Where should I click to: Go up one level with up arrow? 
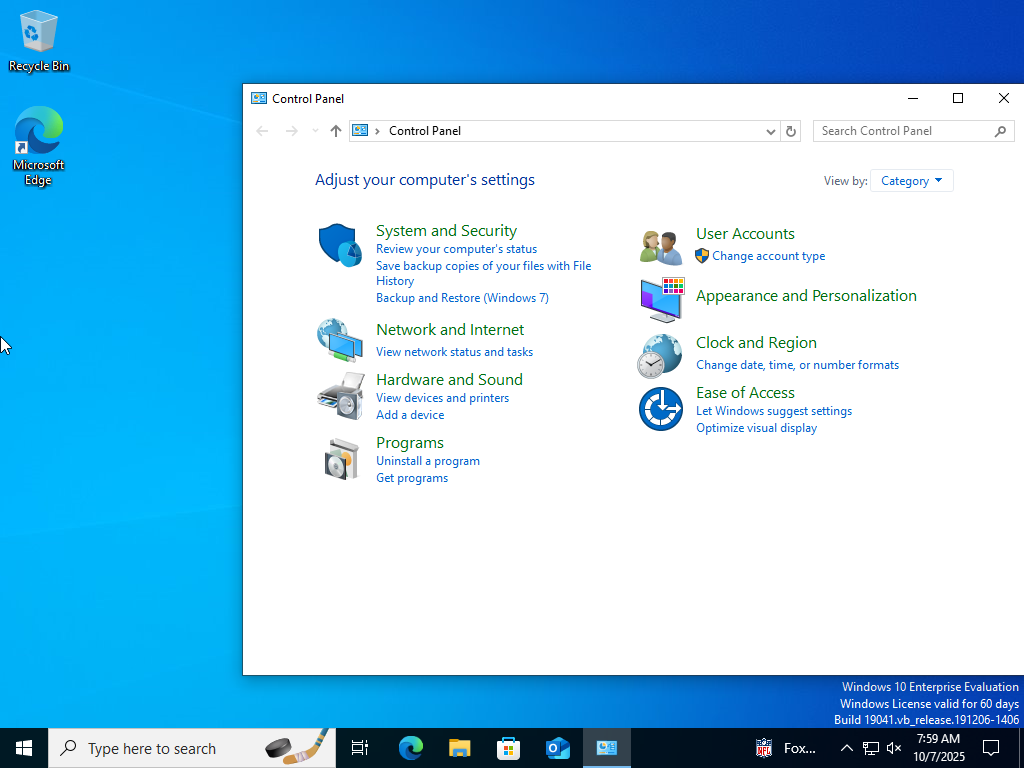point(336,131)
